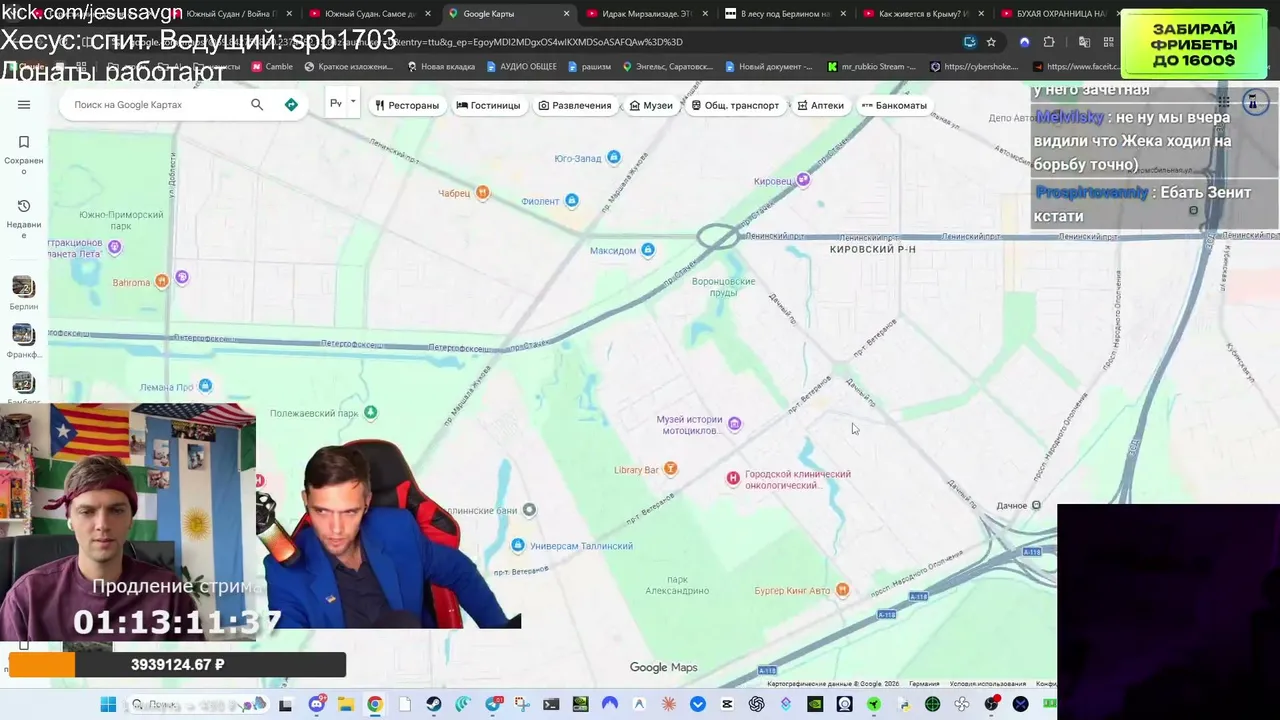This screenshot has width=1280, height=720.
Task: Filter map by Банкоматы
Action: [894, 105]
